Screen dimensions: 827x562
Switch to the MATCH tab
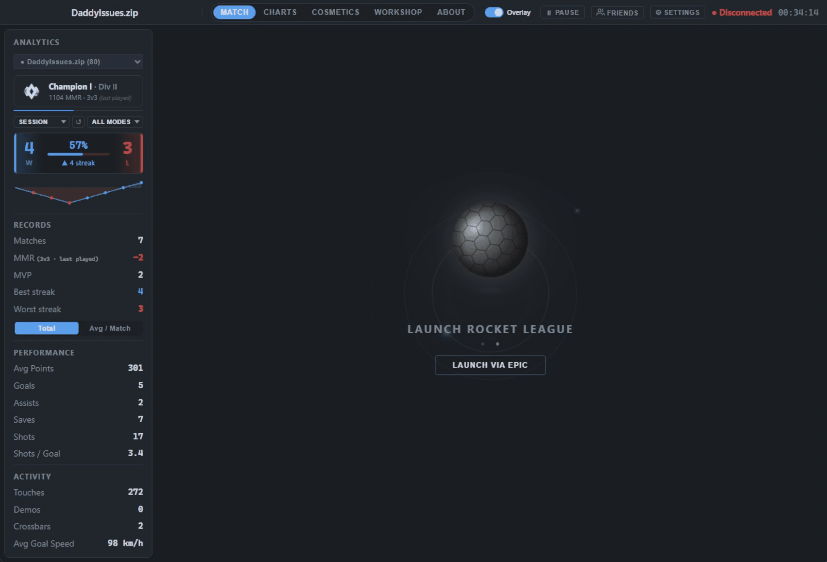[234, 12]
